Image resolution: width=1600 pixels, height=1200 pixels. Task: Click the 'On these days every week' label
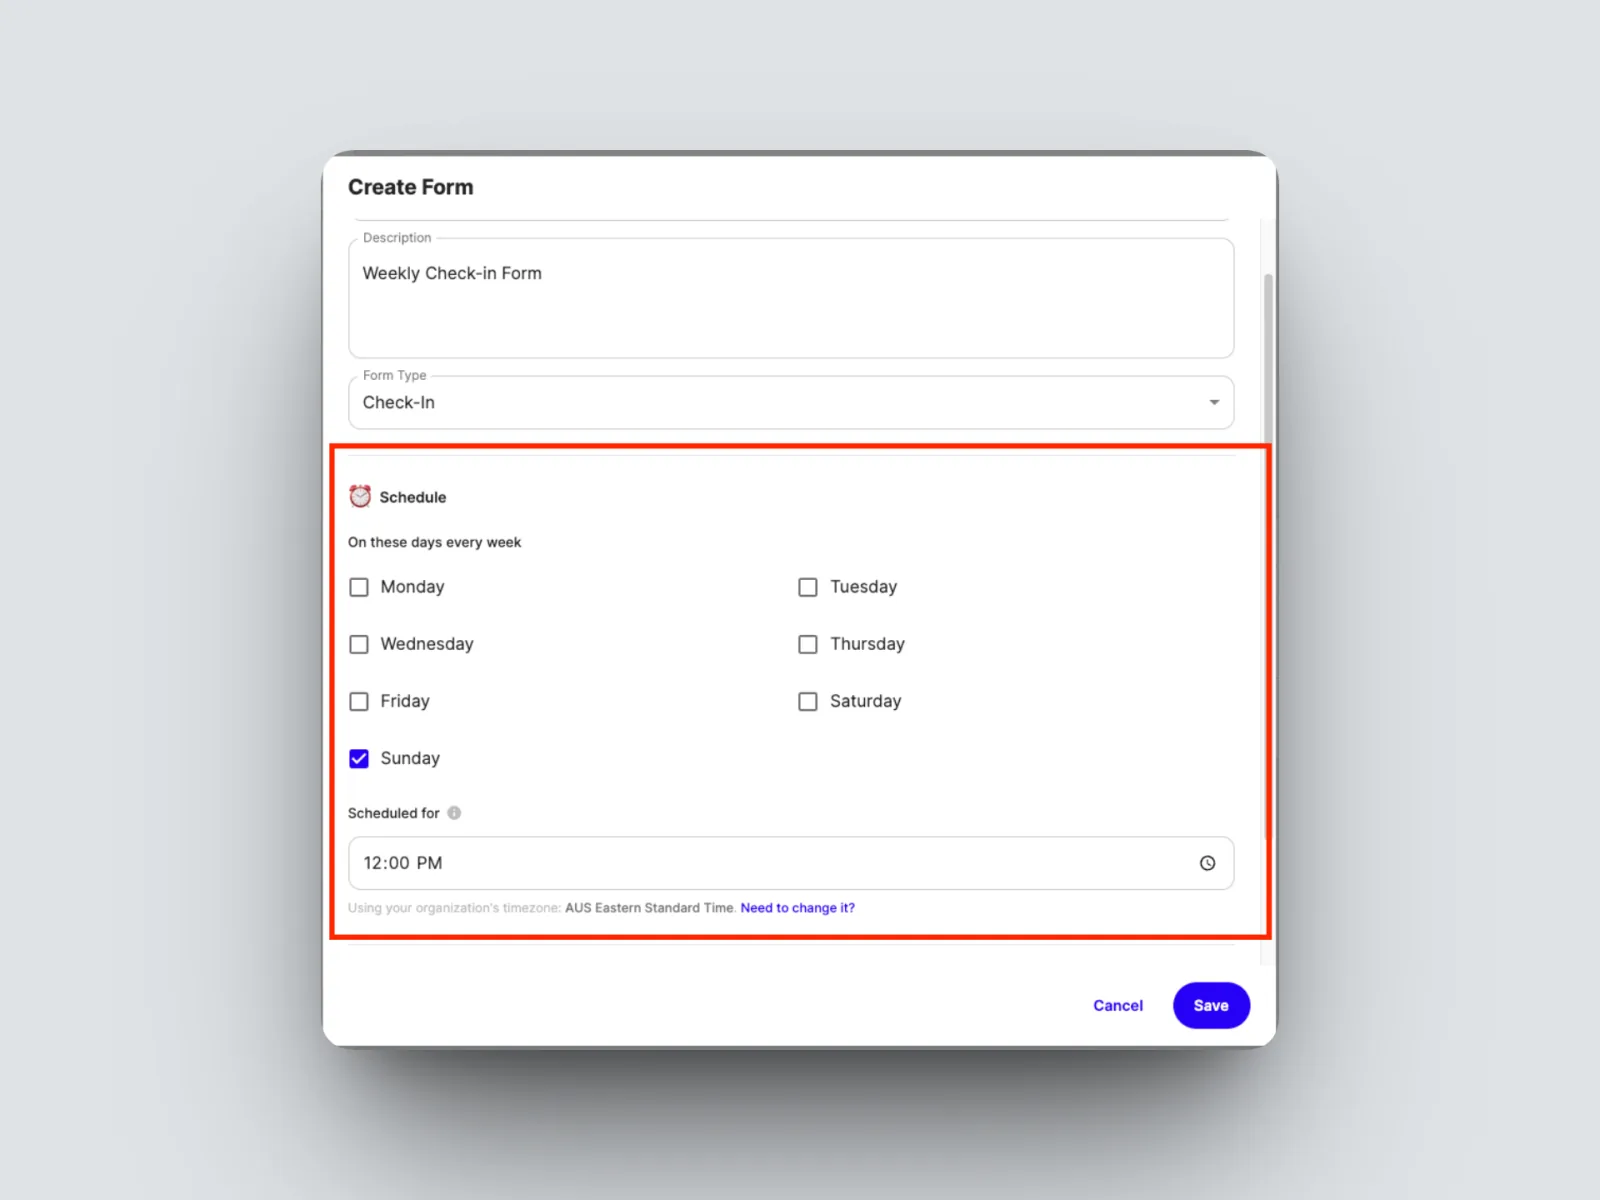pos(434,542)
